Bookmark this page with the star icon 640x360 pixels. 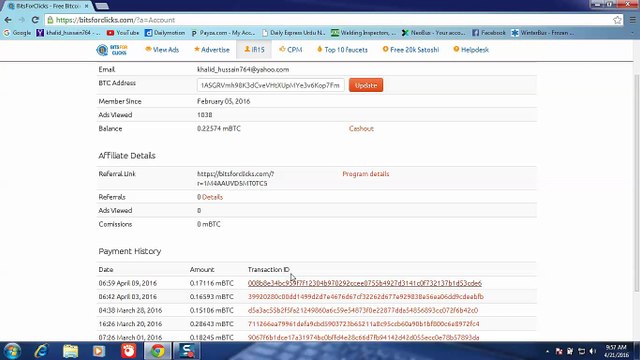(617, 20)
